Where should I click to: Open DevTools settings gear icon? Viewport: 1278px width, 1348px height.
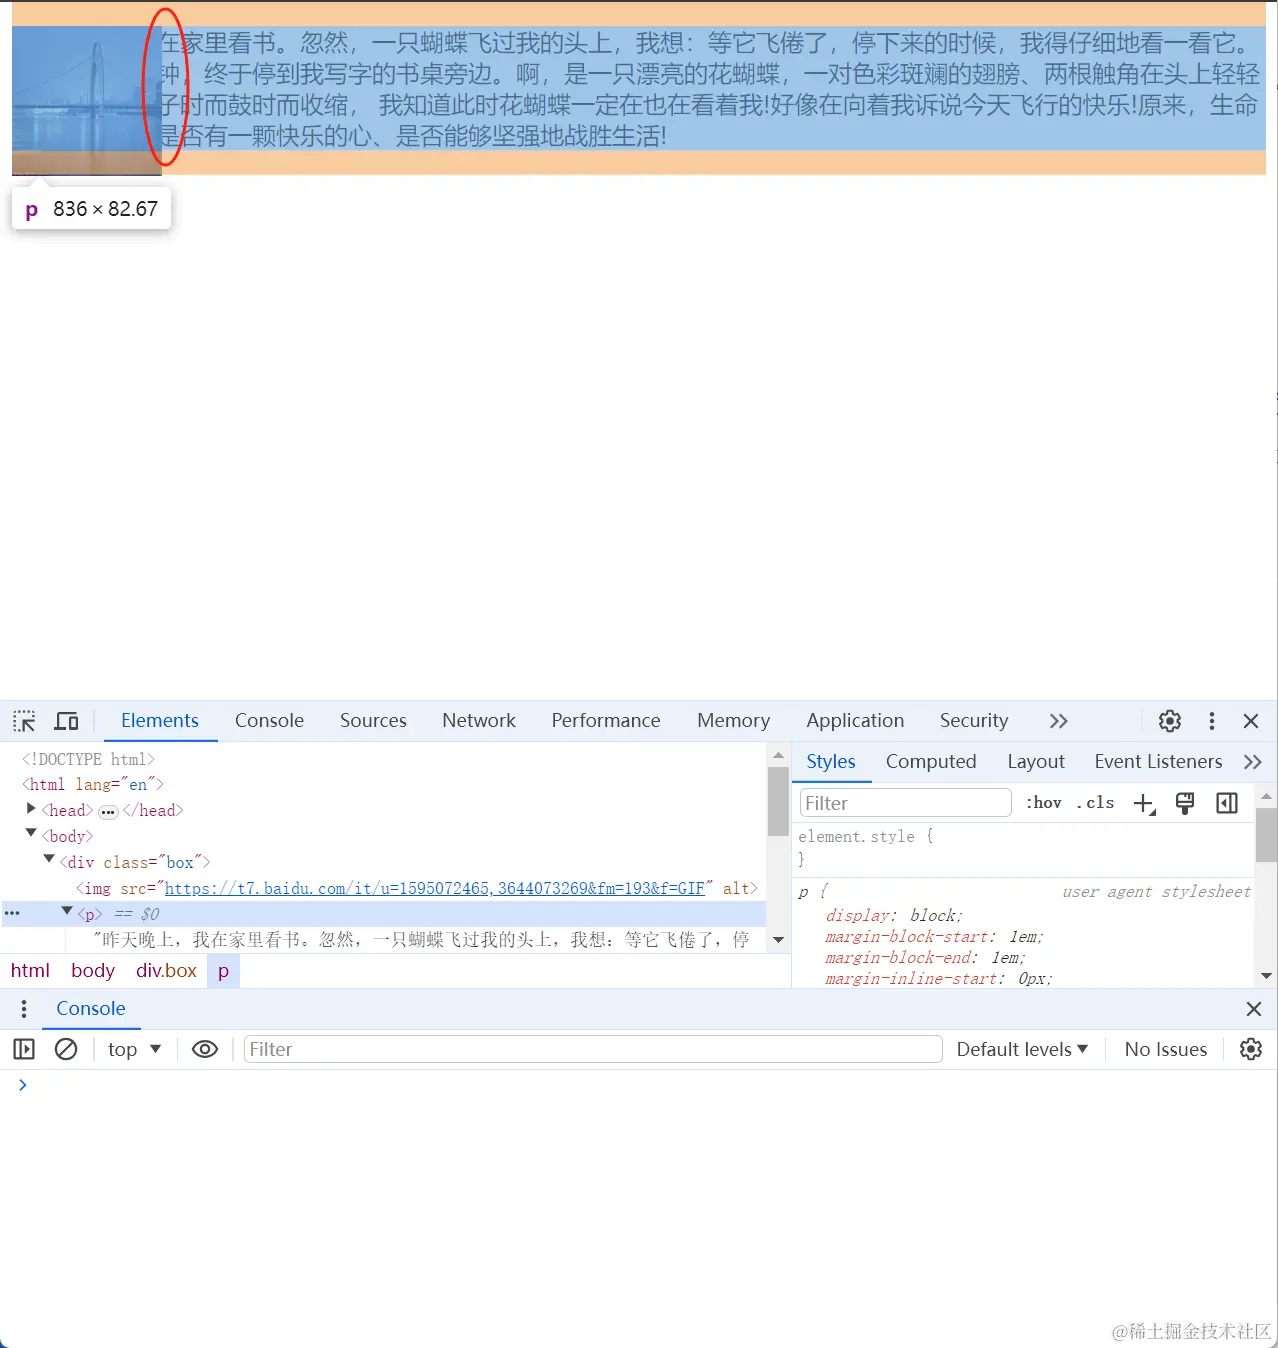[1170, 721]
